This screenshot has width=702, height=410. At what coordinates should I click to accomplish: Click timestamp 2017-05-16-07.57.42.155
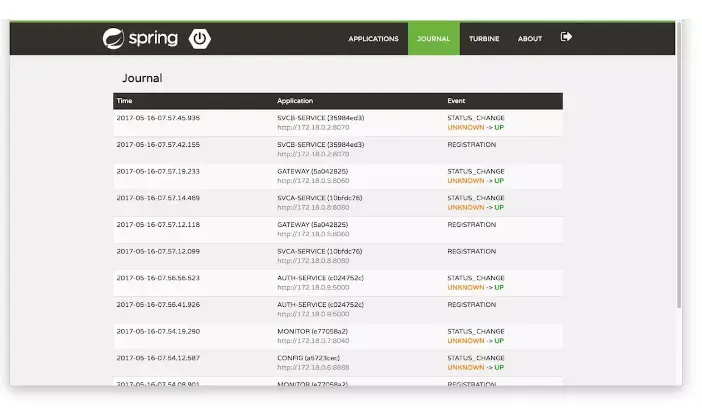coord(158,145)
